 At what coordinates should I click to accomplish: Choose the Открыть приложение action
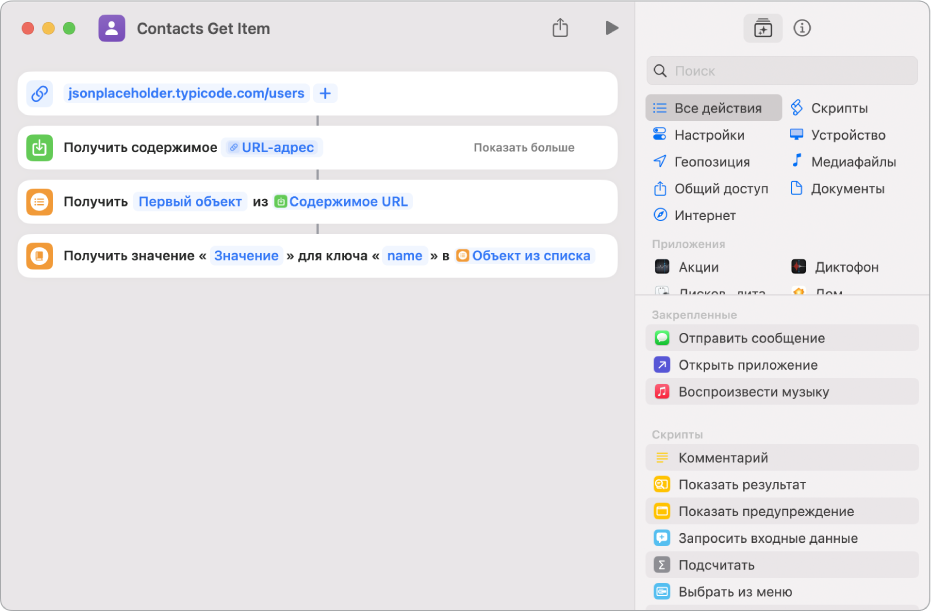782,365
